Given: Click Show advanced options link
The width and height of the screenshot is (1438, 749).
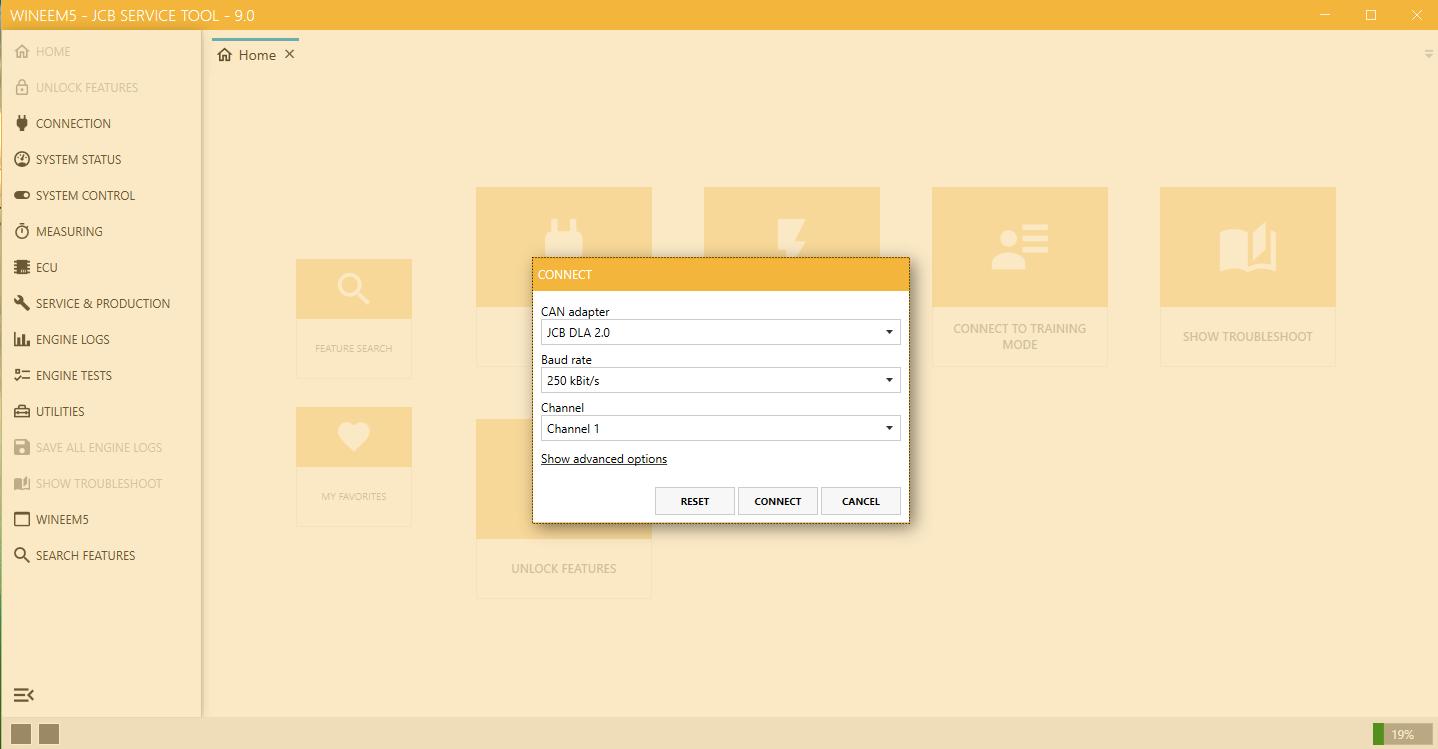Looking at the screenshot, I should pyautogui.click(x=603, y=458).
